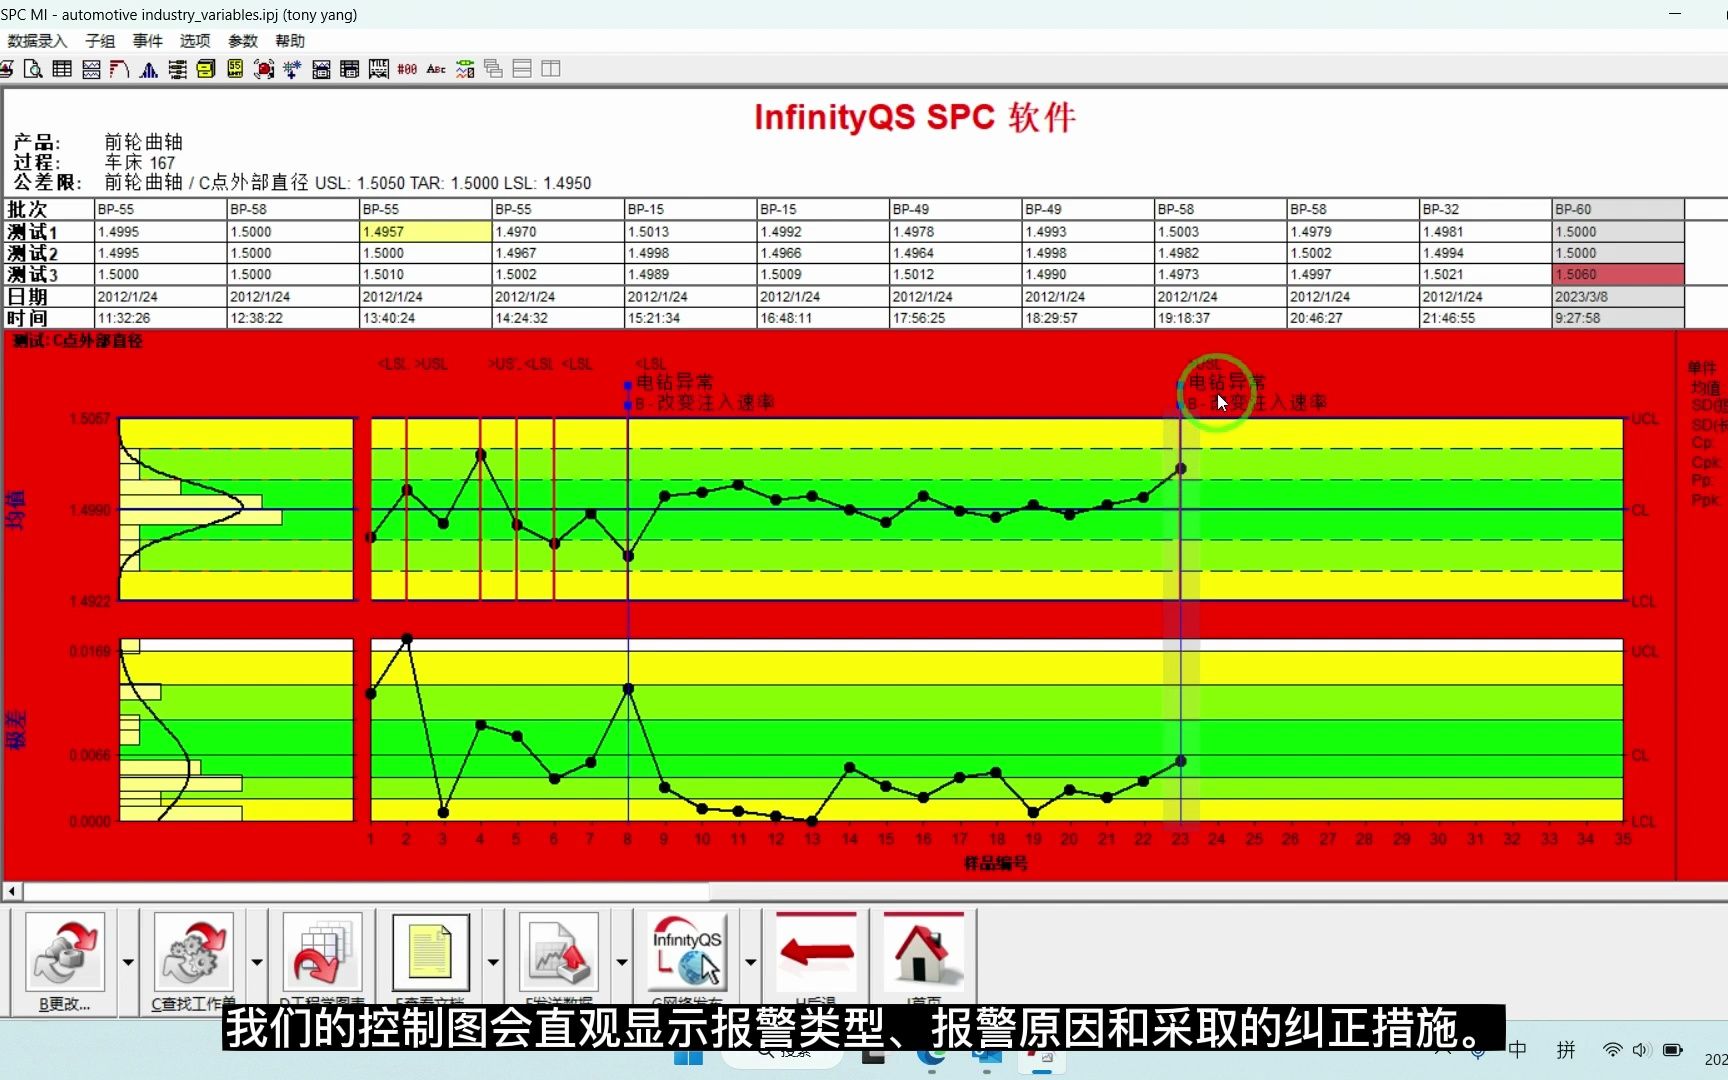Click the C查找工作单 gears button
This screenshot has height=1080, width=1728.
[x=194, y=961]
